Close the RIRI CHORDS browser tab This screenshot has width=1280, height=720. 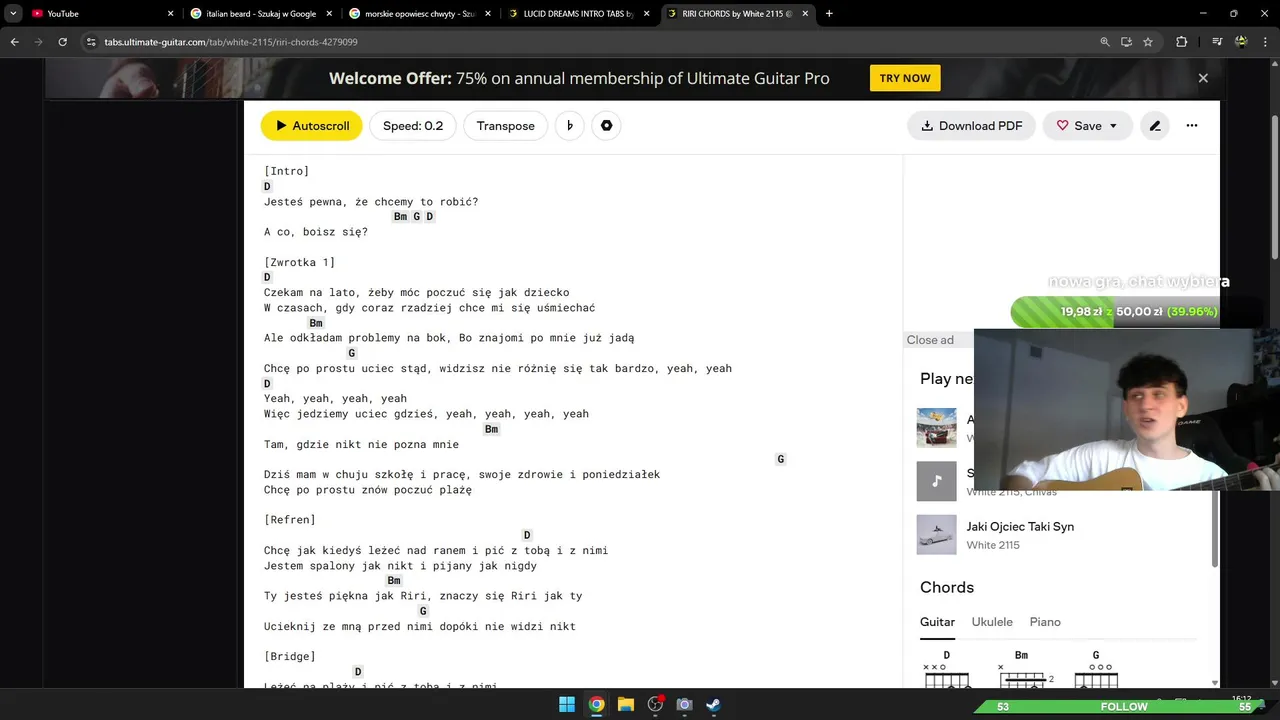coord(805,14)
